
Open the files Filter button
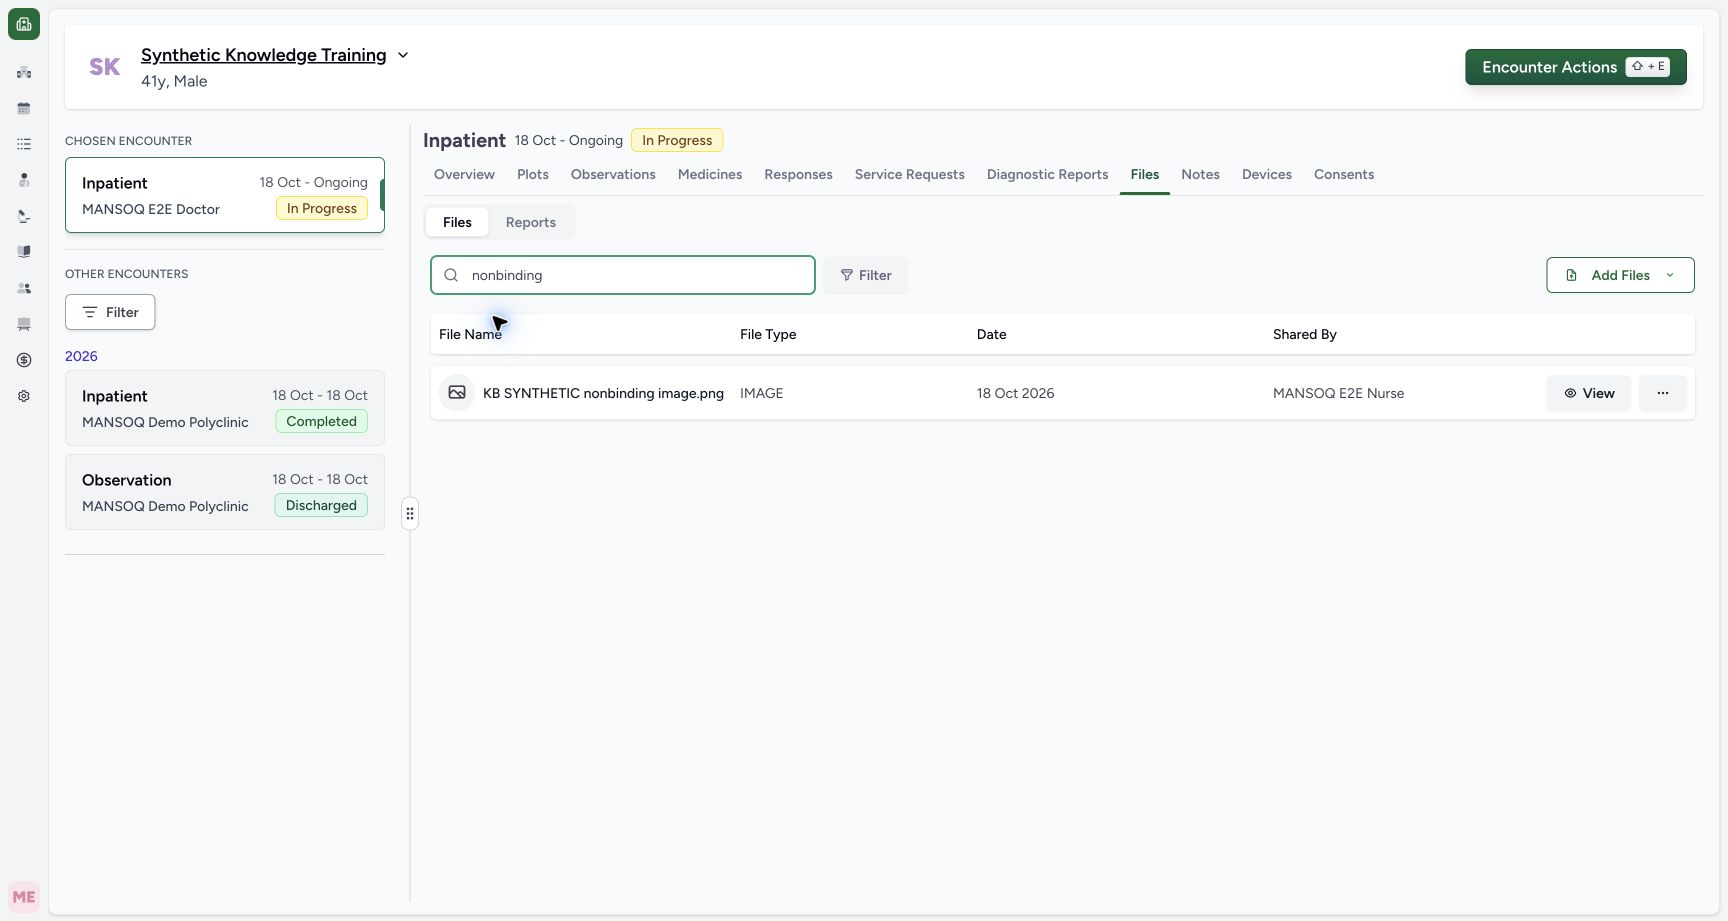pyautogui.click(x=866, y=275)
